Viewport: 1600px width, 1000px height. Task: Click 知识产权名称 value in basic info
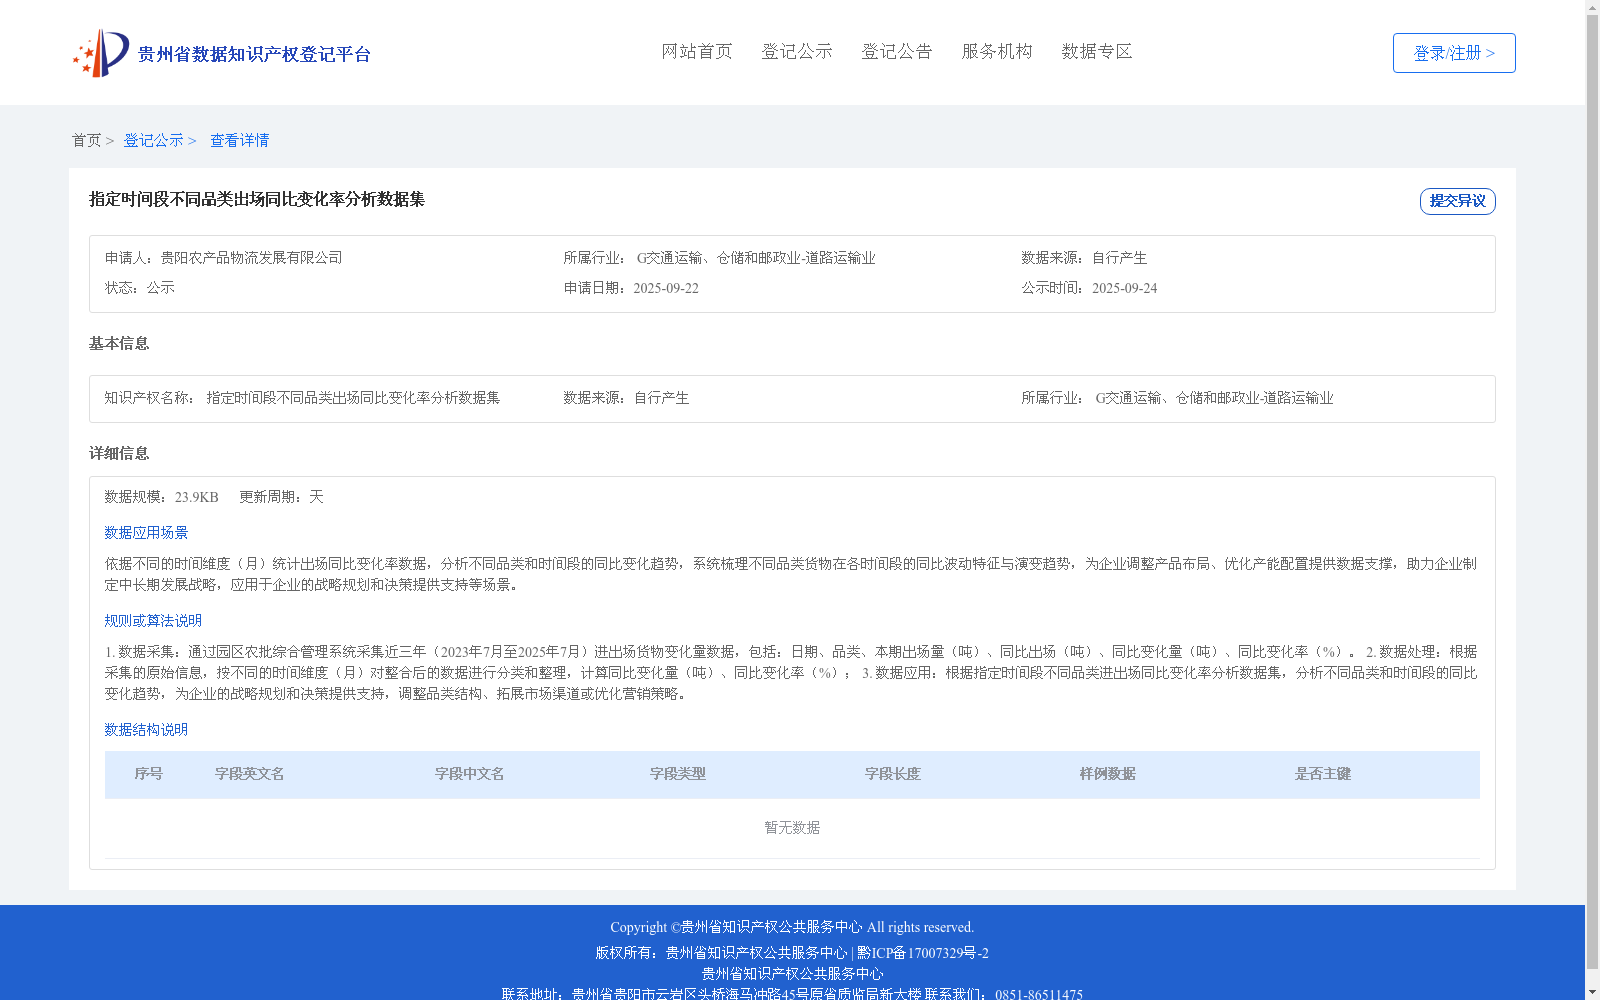[353, 398]
